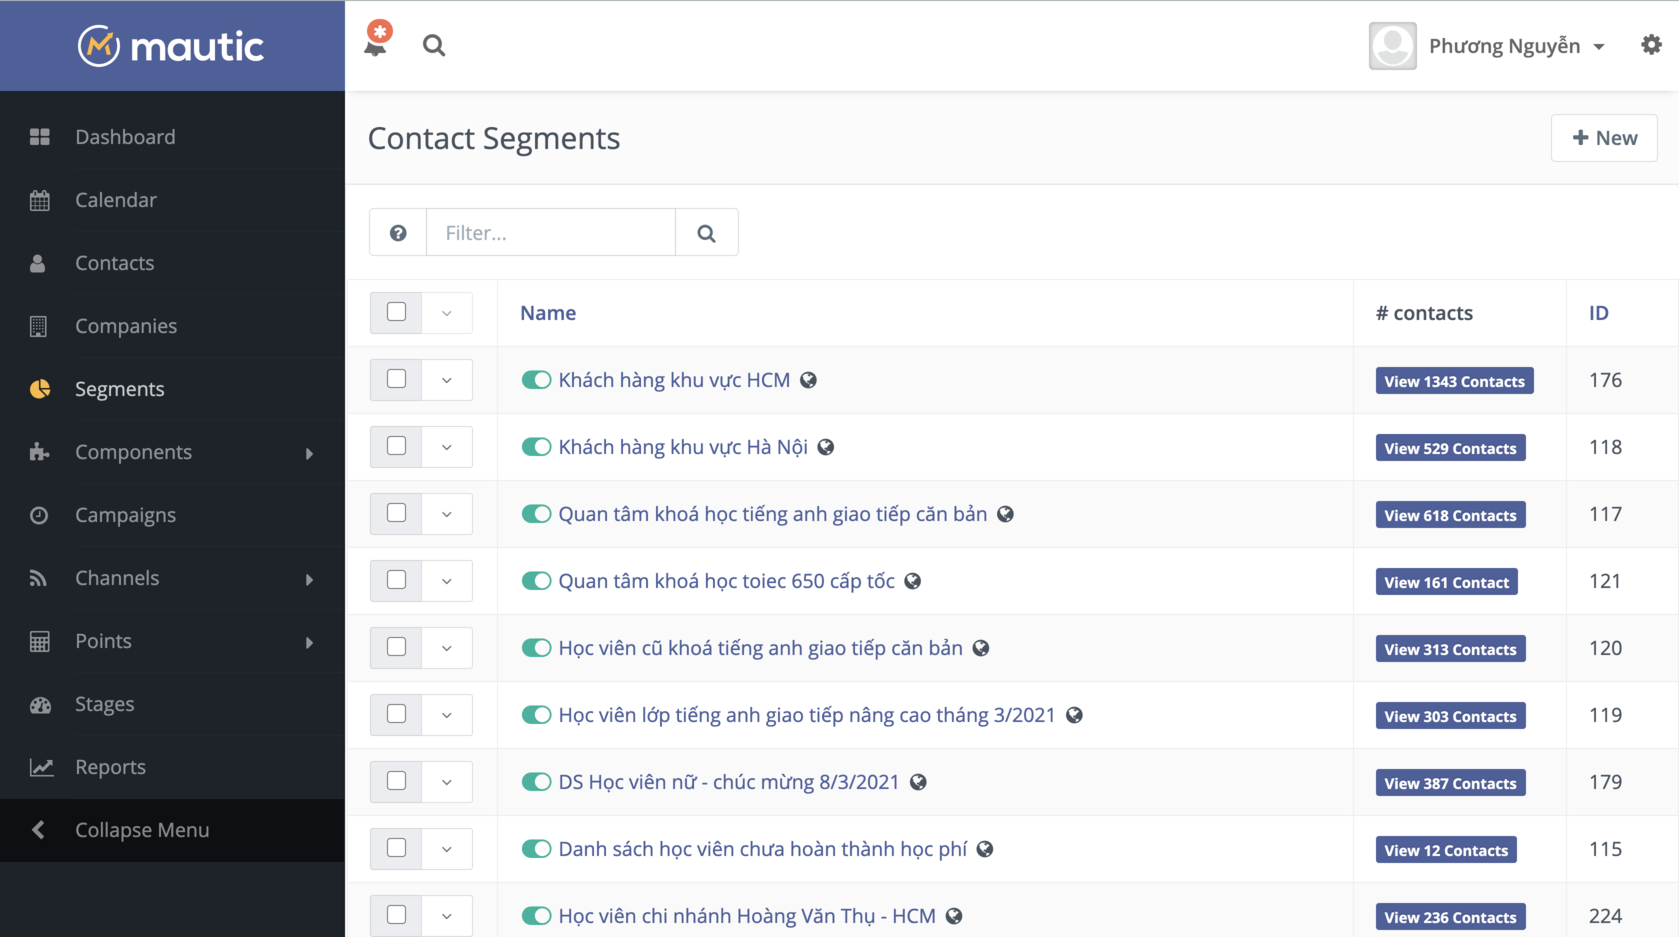Open the notifications bell icon
Image resolution: width=1679 pixels, height=937 pixels.
(x=376, y=44)
